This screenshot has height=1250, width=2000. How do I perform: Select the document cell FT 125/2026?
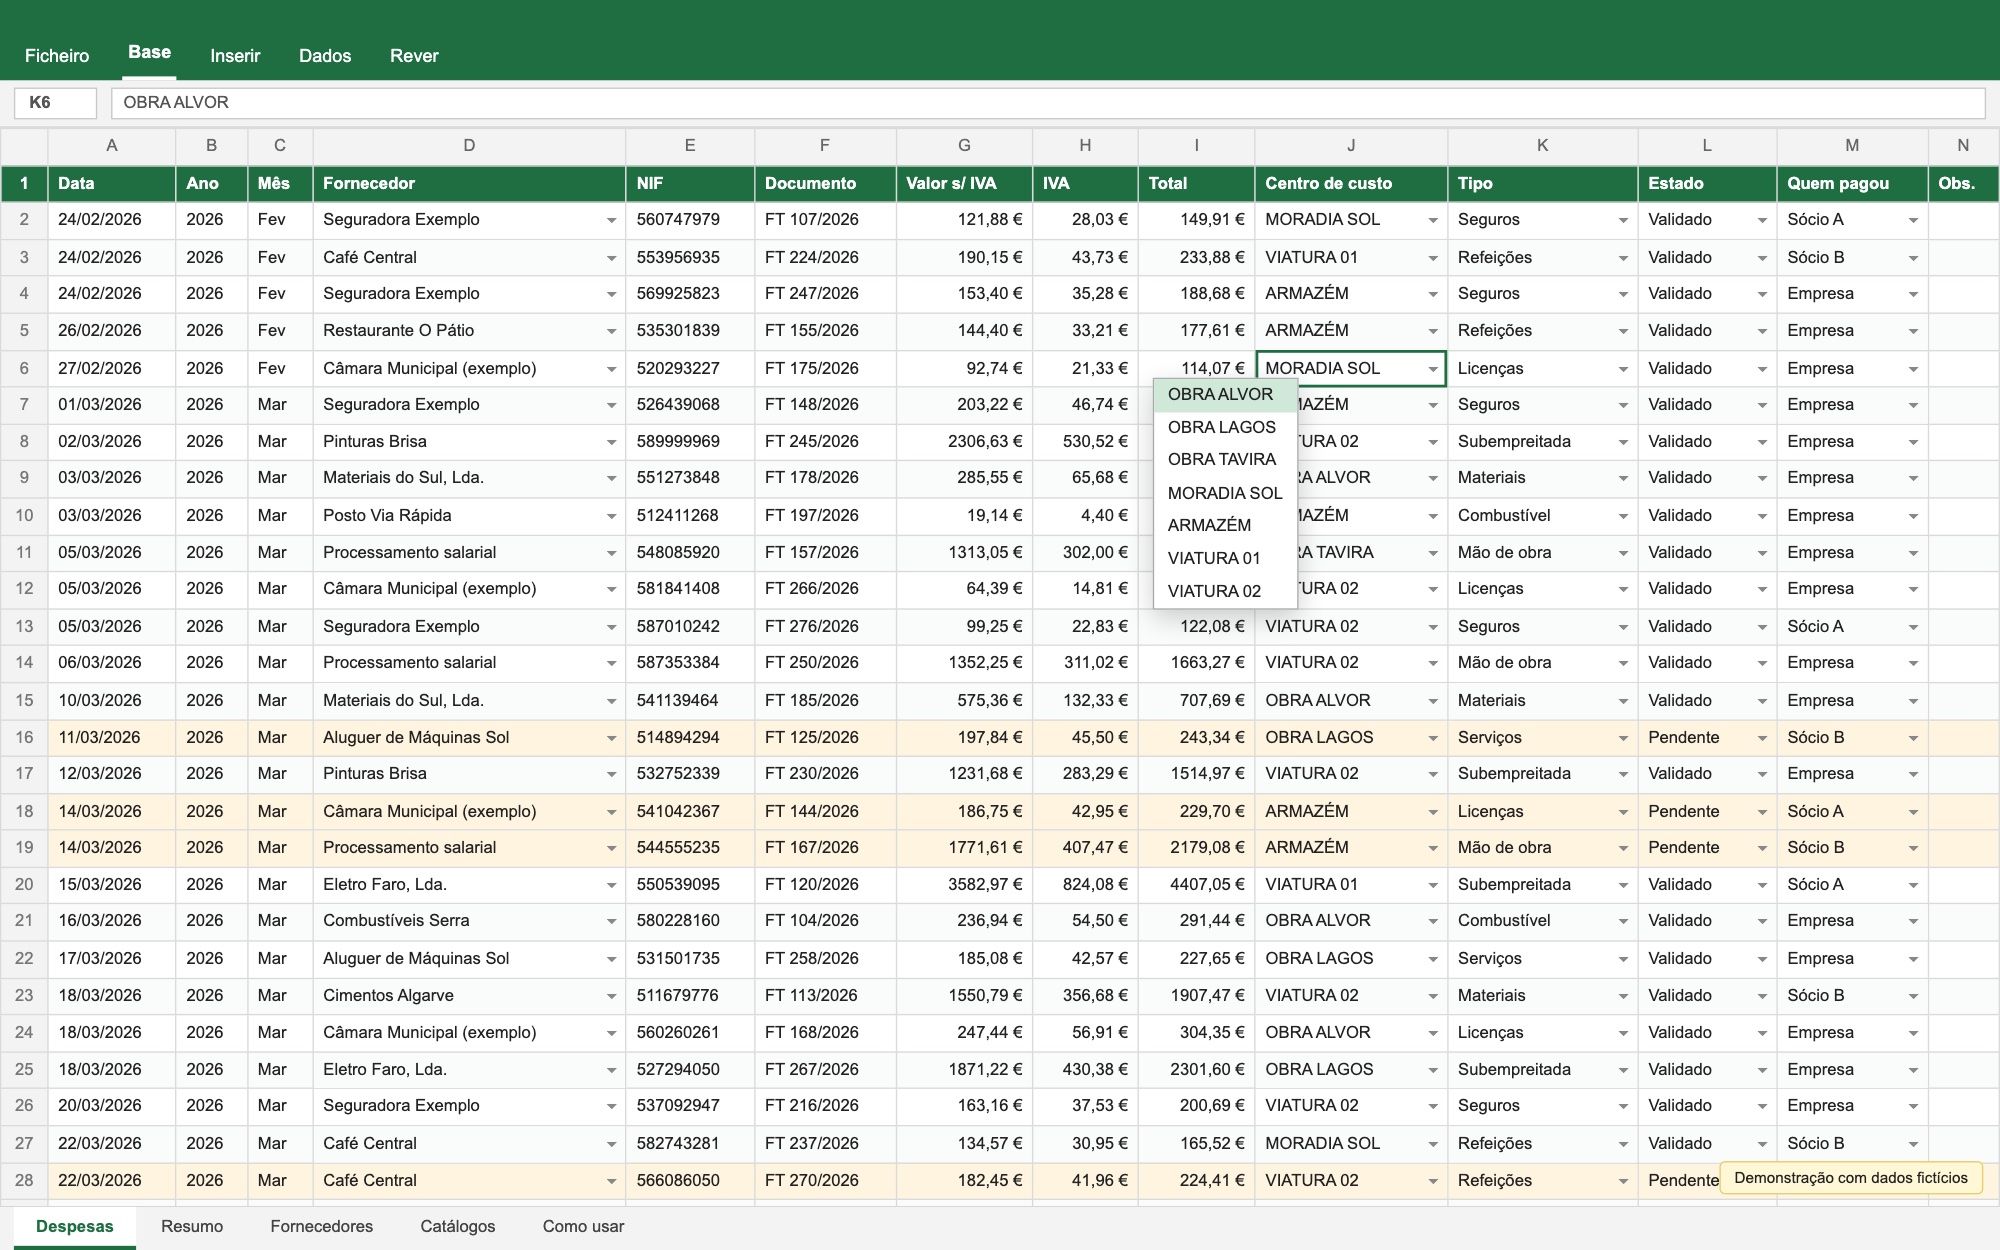pos(825,738)
